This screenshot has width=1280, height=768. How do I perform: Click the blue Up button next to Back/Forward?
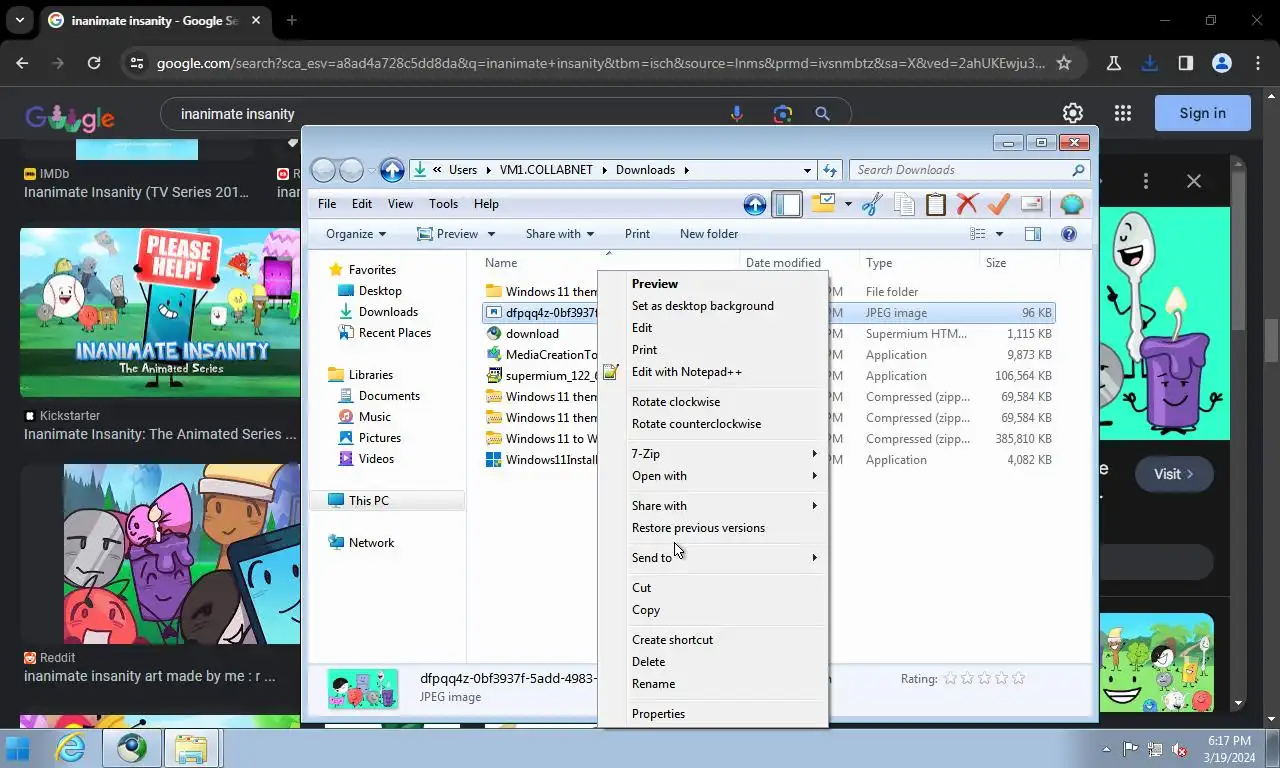click(392, 170)
